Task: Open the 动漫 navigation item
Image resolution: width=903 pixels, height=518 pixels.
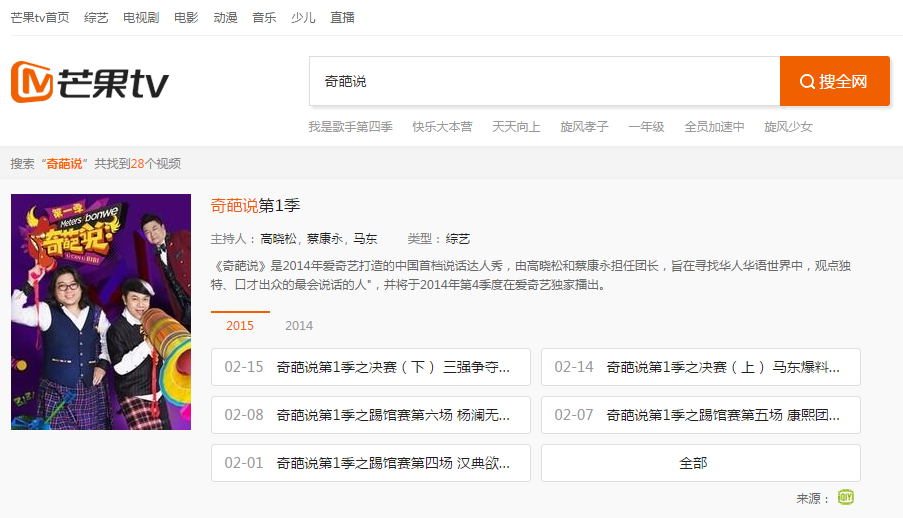Action: click(x=225, y=18)
